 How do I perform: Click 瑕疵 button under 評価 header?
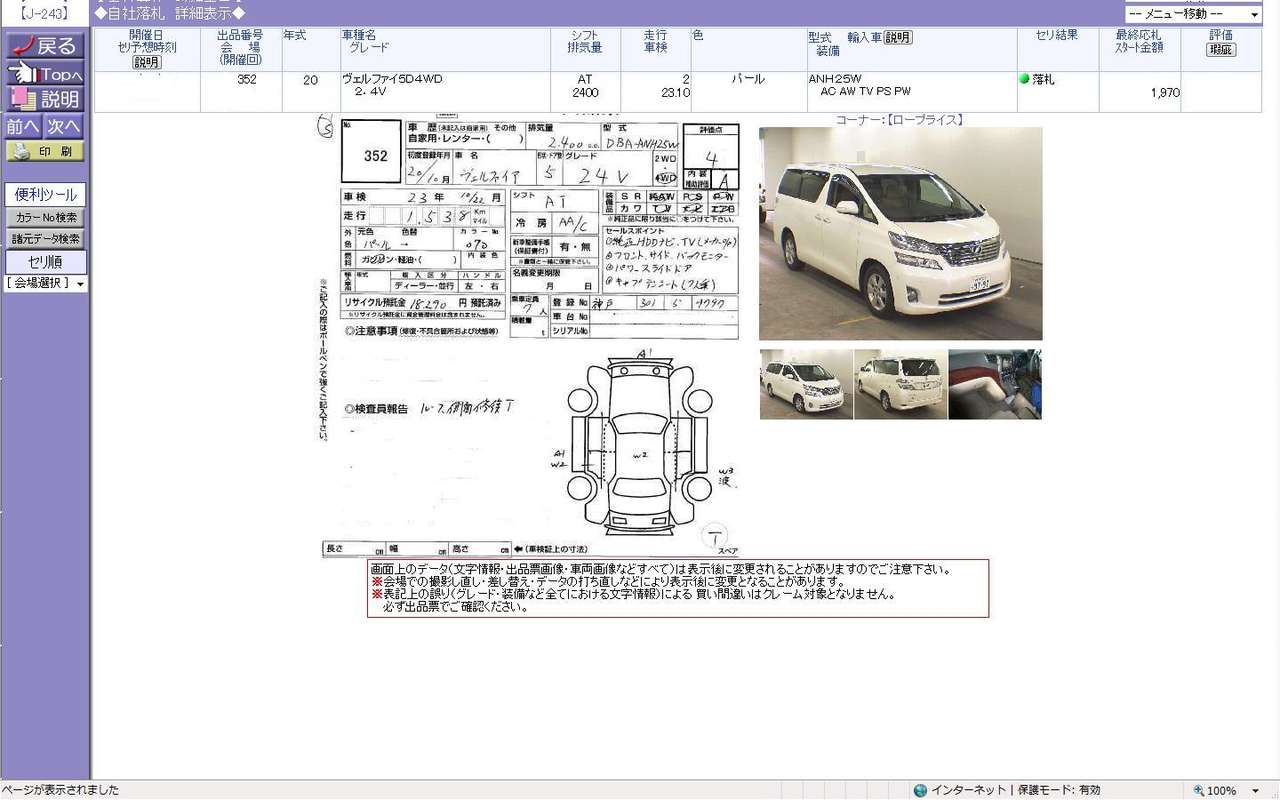[1220, 49]
